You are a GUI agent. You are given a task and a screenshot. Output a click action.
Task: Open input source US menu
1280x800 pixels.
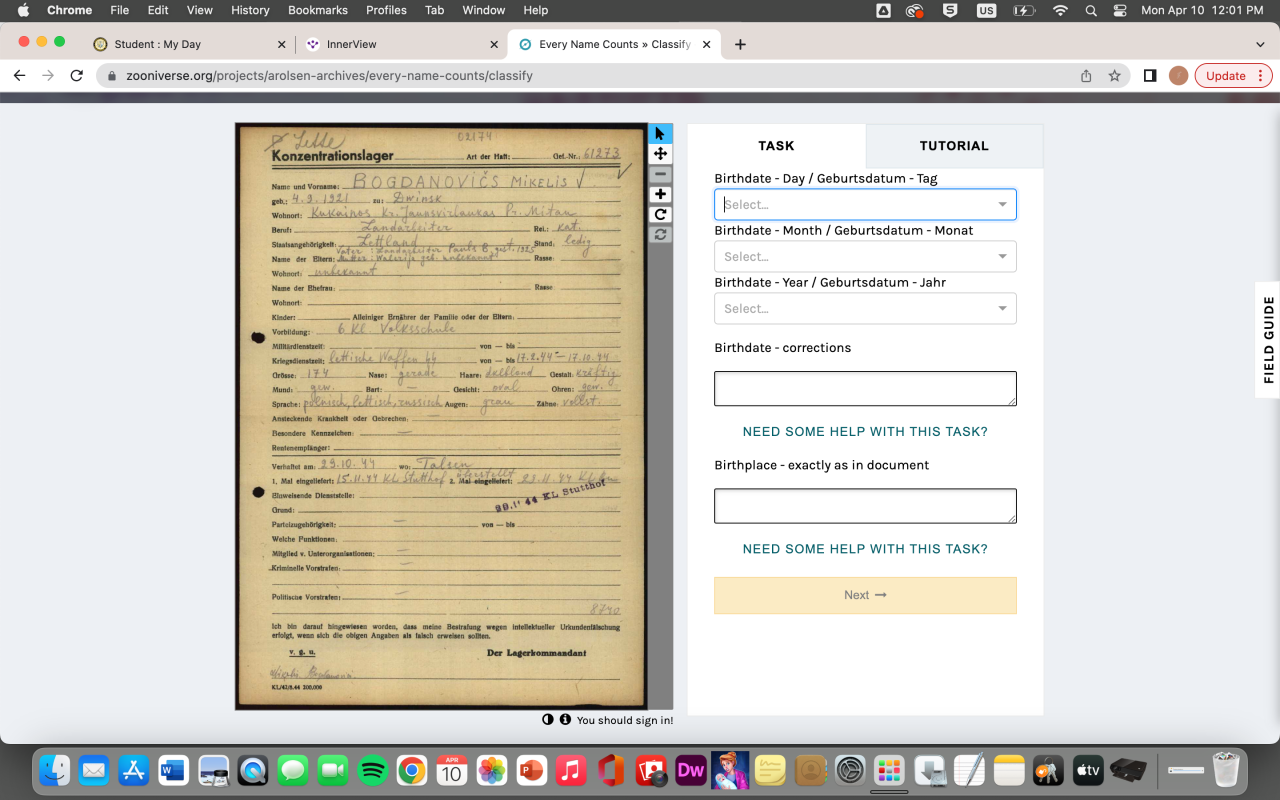click(987, 10)
